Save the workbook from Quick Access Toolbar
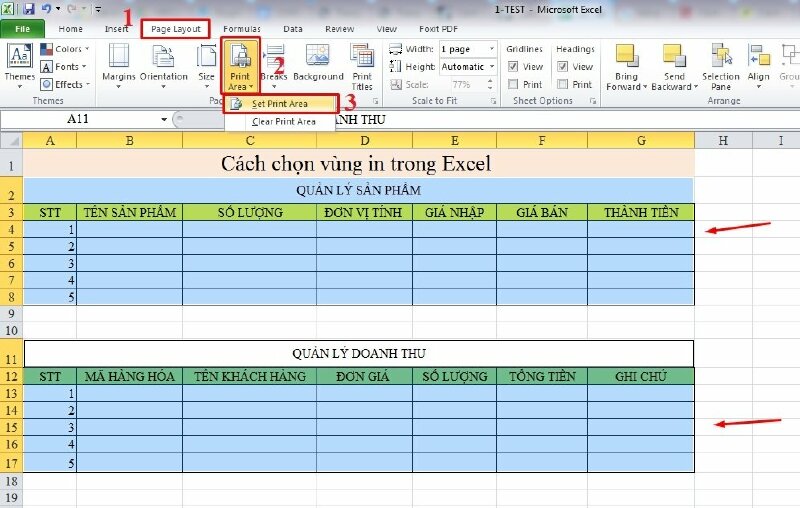800x508 pixels. click(x=29, y=9)
